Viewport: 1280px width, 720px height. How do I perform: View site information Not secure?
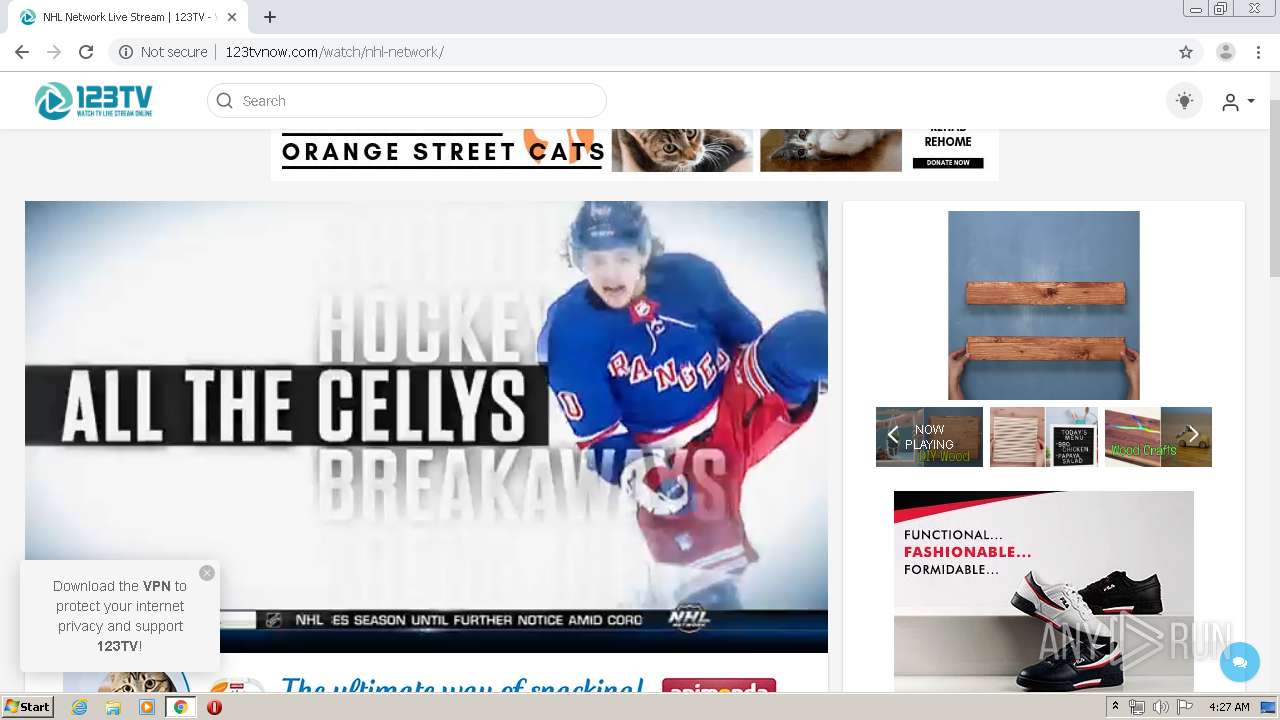point(163,52)
